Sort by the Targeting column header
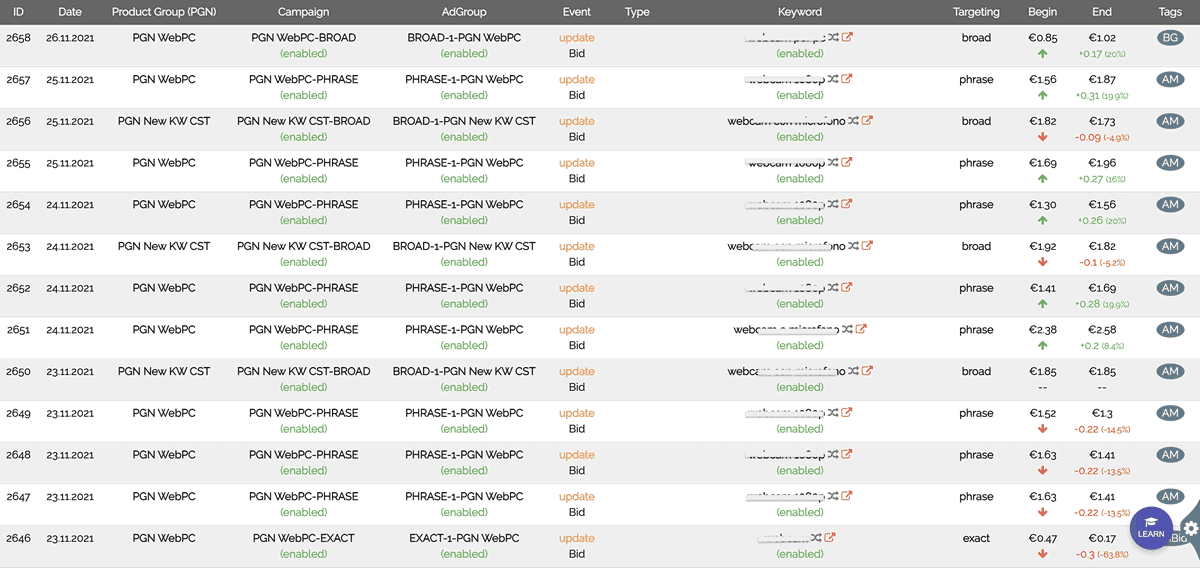 click(x=976, y=12)
